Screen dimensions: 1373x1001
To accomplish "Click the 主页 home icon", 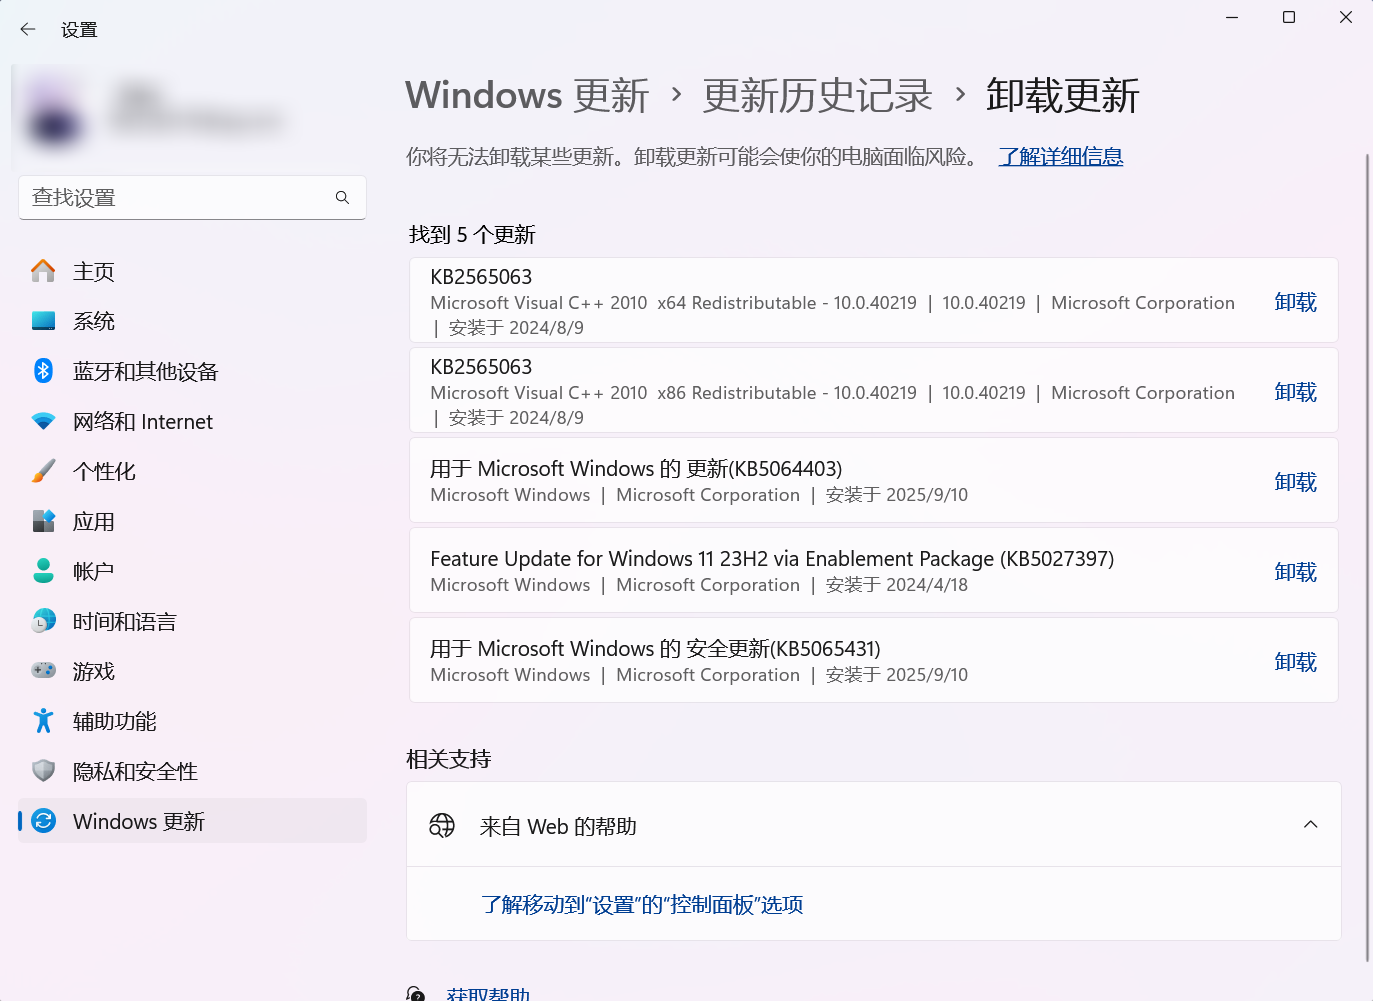I will click(43, 271).
